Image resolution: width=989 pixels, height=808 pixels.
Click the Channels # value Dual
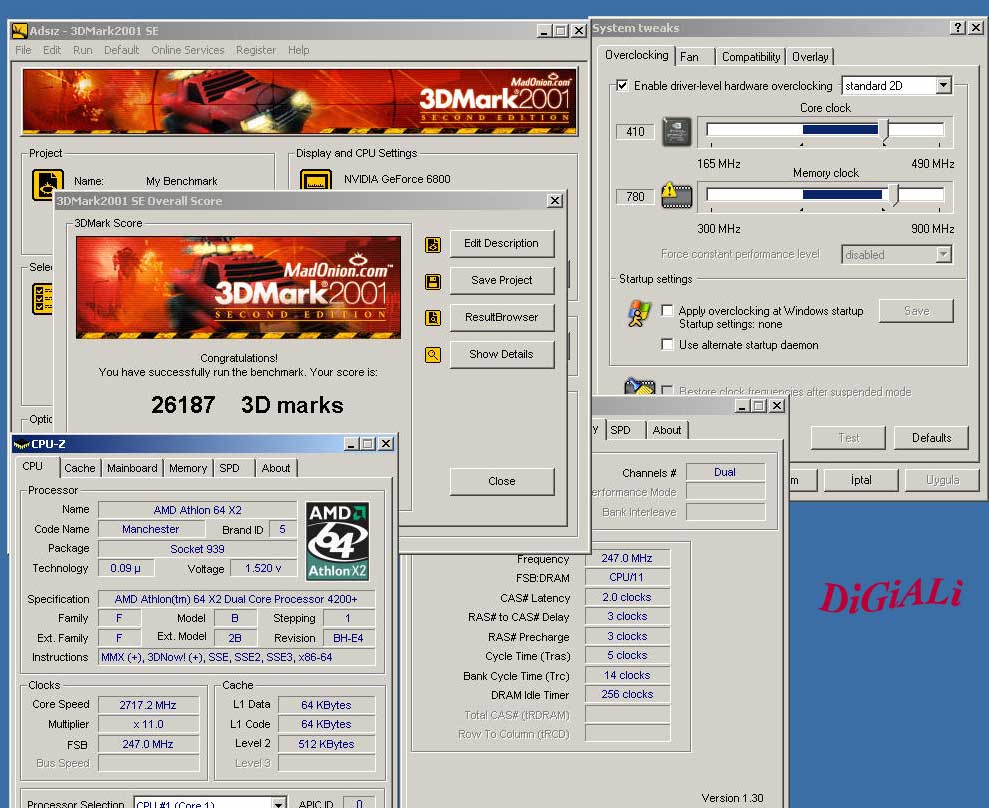point(725,472)
